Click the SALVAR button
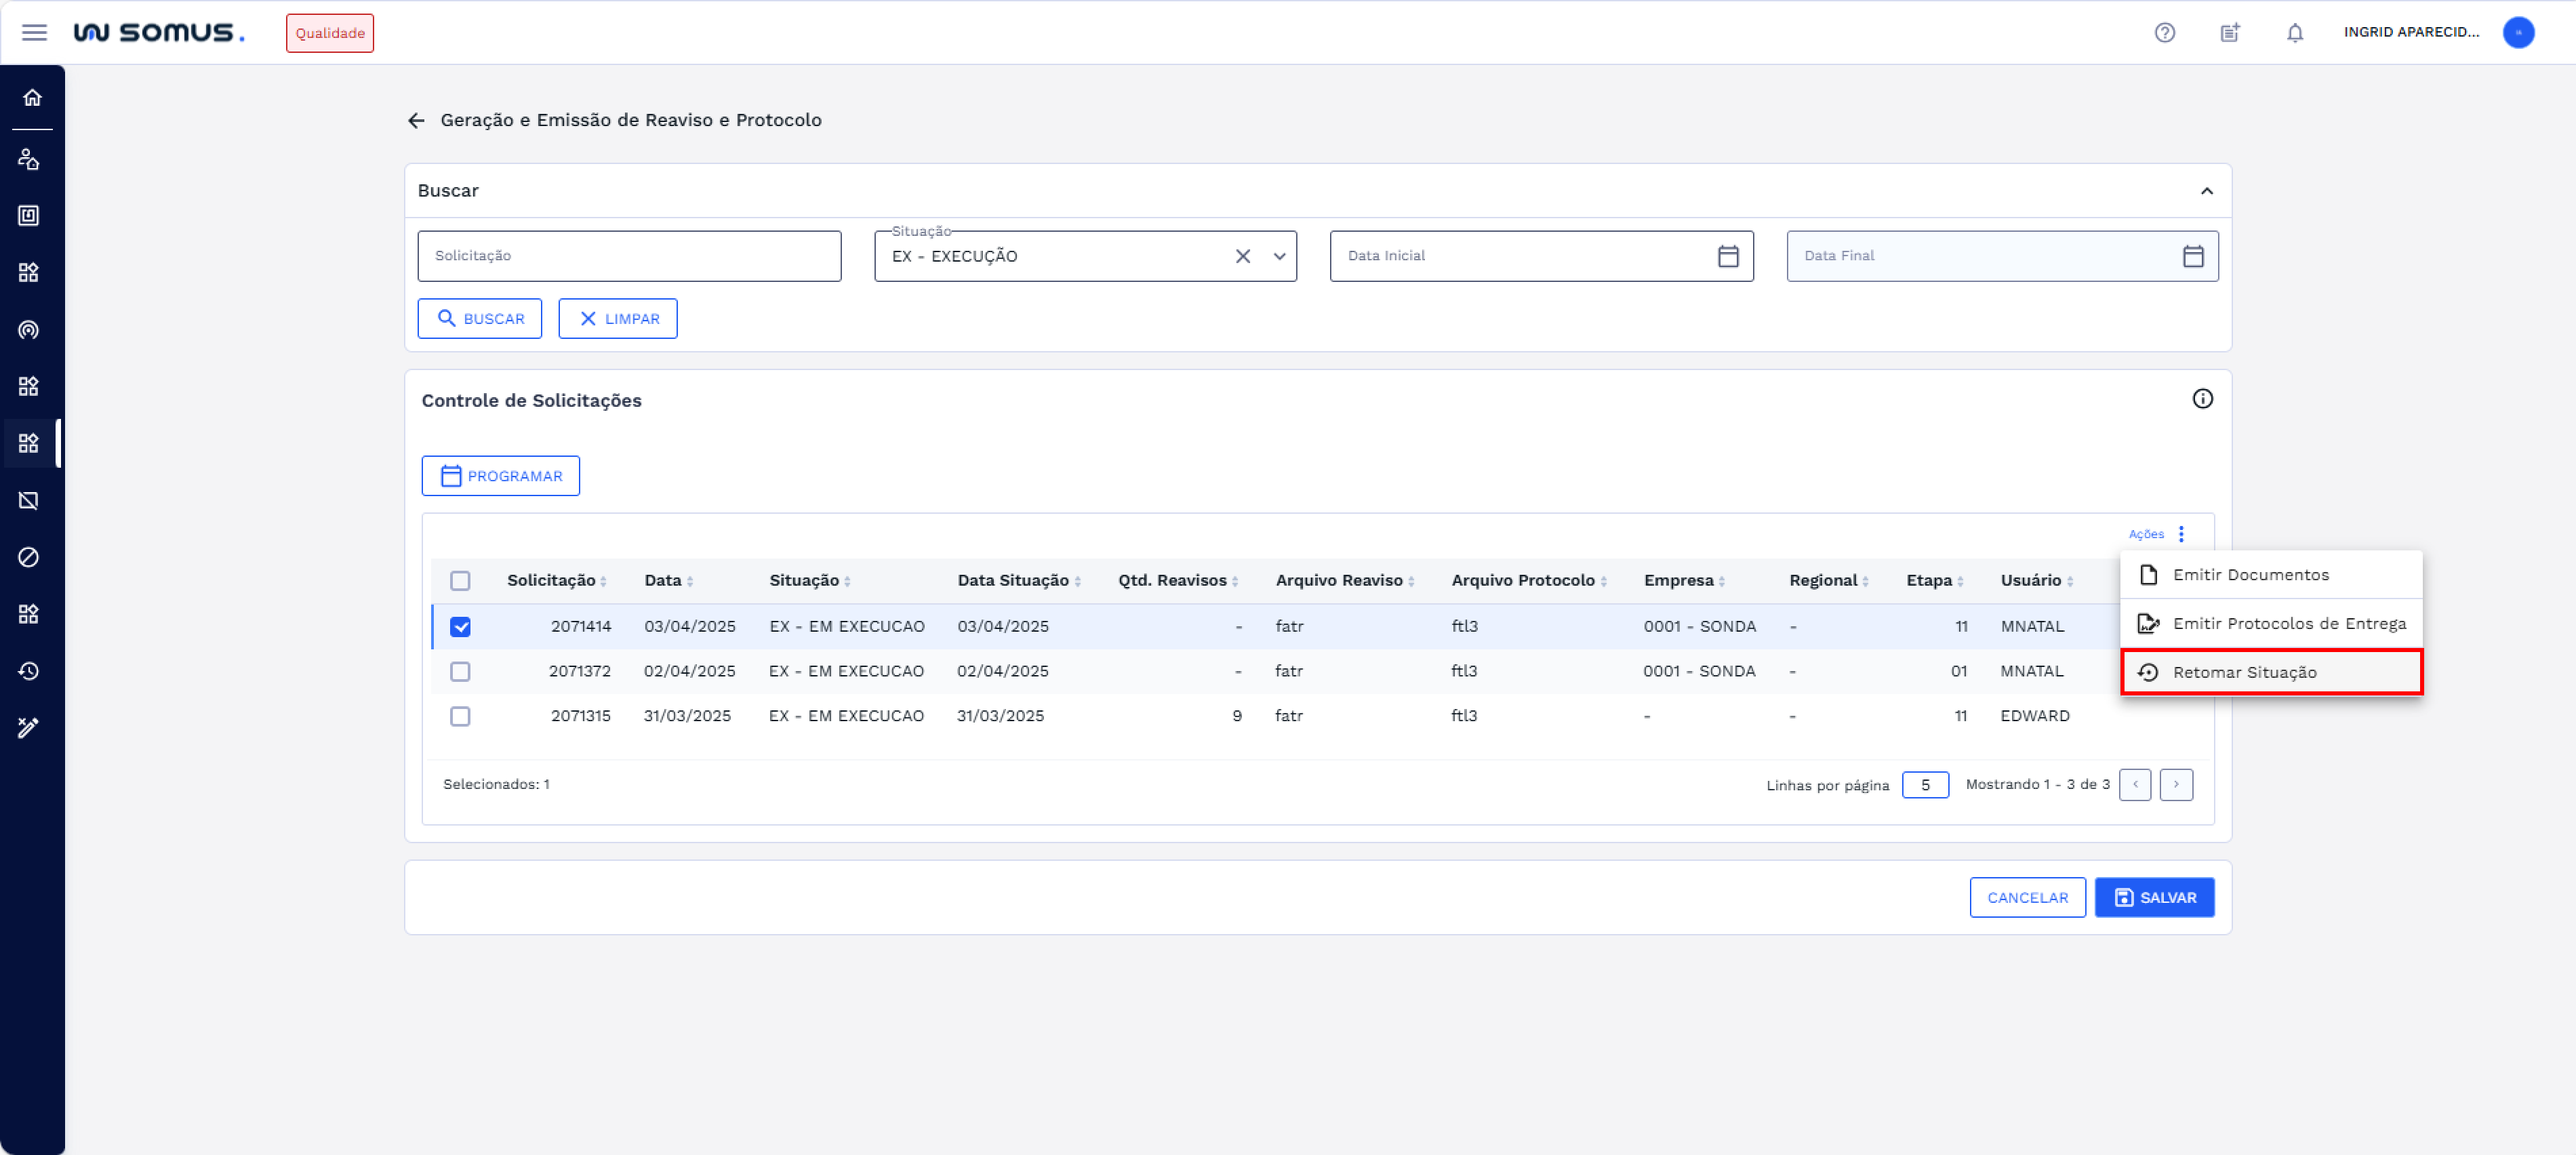The height and width of the screenshot is (1155, 2576). click(x=2154, y=897)
